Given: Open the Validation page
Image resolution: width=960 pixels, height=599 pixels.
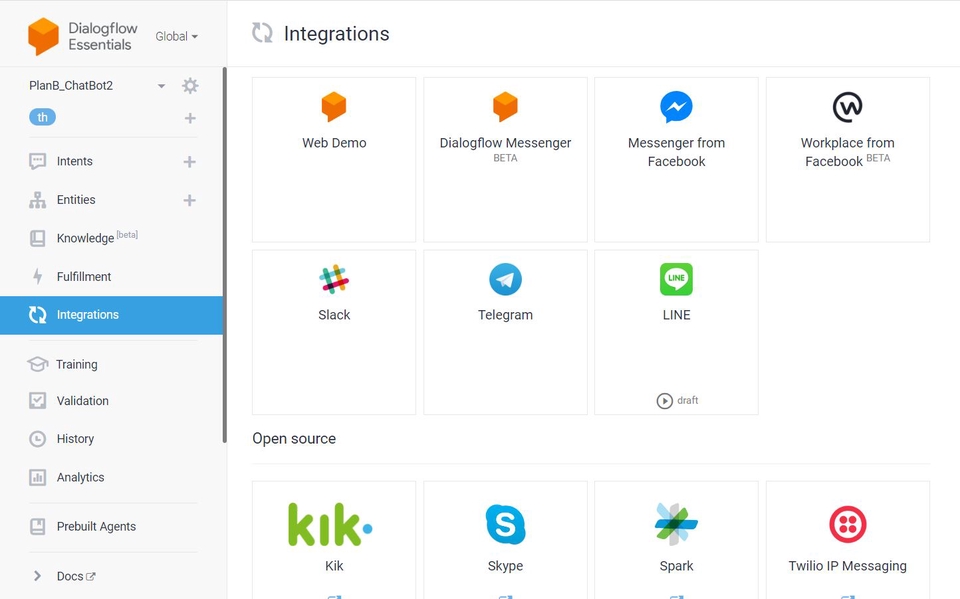Looking at the screenshot, I should pyautogui.click(x=83, y=401).
